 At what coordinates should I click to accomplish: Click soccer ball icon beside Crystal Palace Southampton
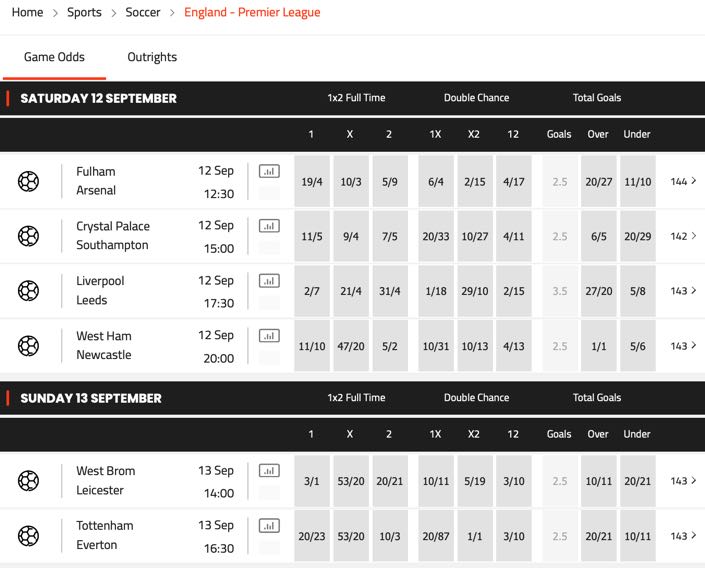coord(28,236)
